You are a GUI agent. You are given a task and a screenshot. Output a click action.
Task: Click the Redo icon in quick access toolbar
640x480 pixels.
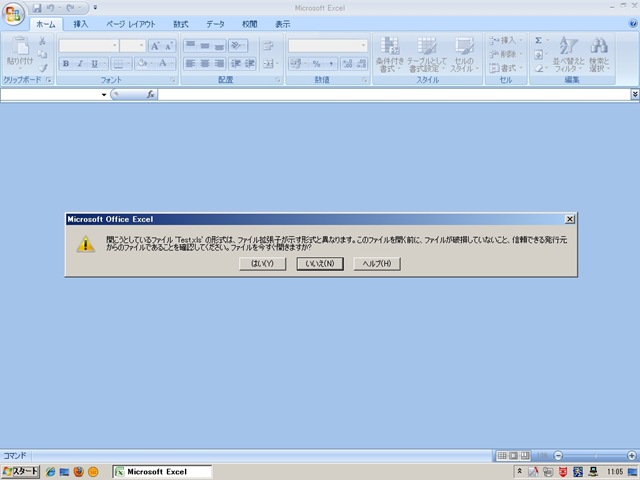70,8
